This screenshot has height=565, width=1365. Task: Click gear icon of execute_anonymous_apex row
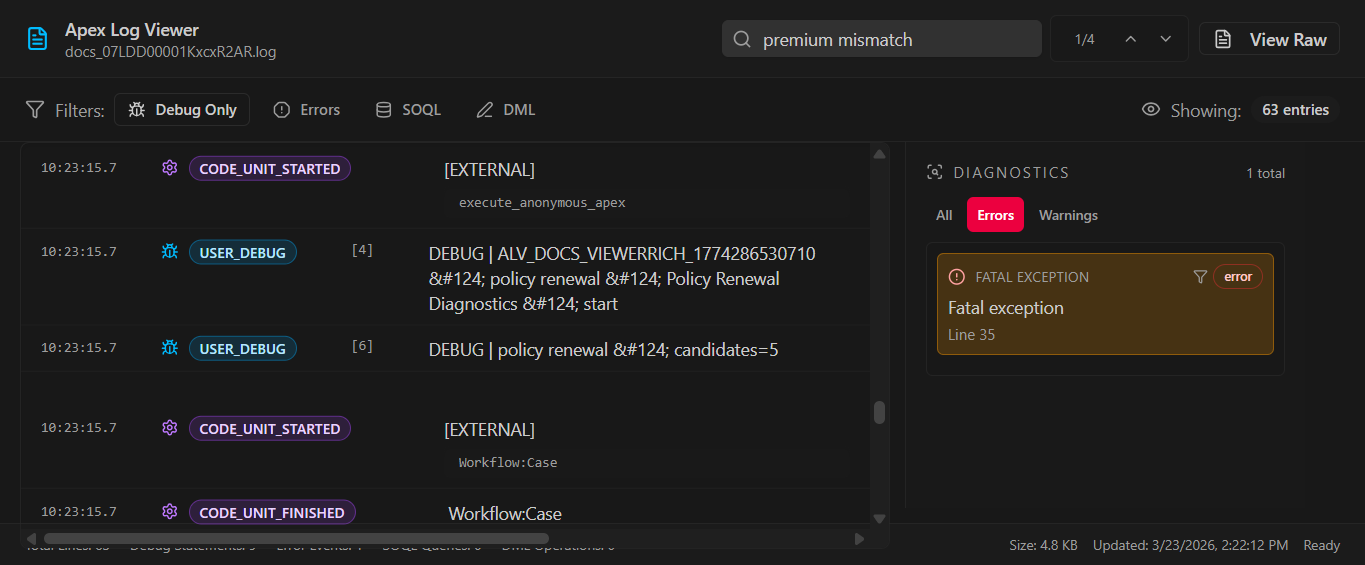pyautogui.click(x=170, y=168)
